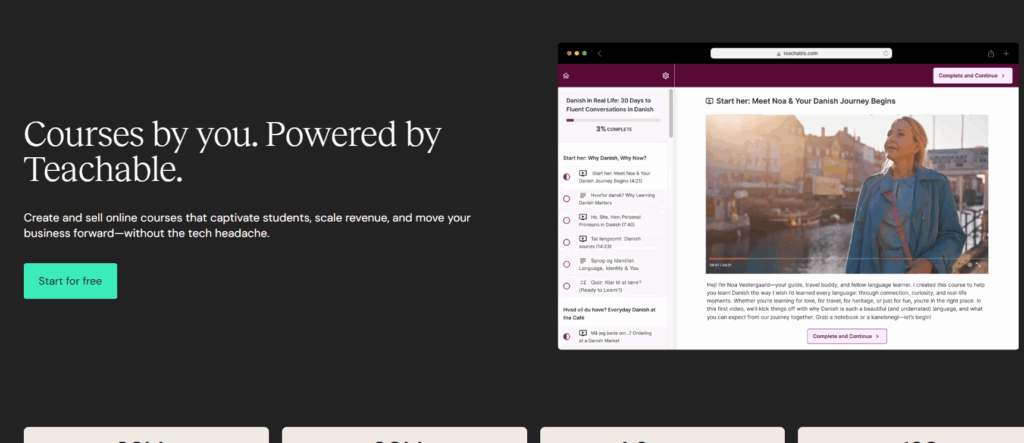Screen dimensions: 1024x443
Task: Open a new browser tab with plus icon
Action: point(1006,53)
